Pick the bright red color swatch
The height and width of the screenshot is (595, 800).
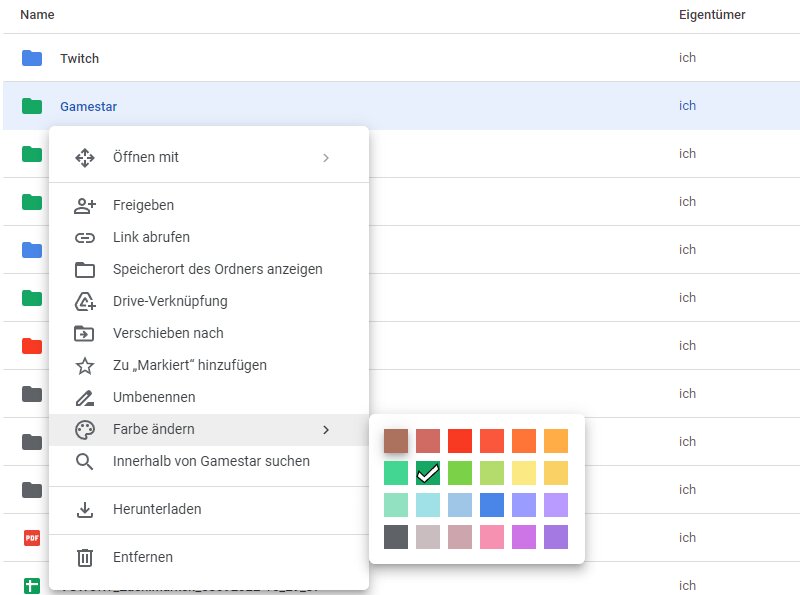460,440
